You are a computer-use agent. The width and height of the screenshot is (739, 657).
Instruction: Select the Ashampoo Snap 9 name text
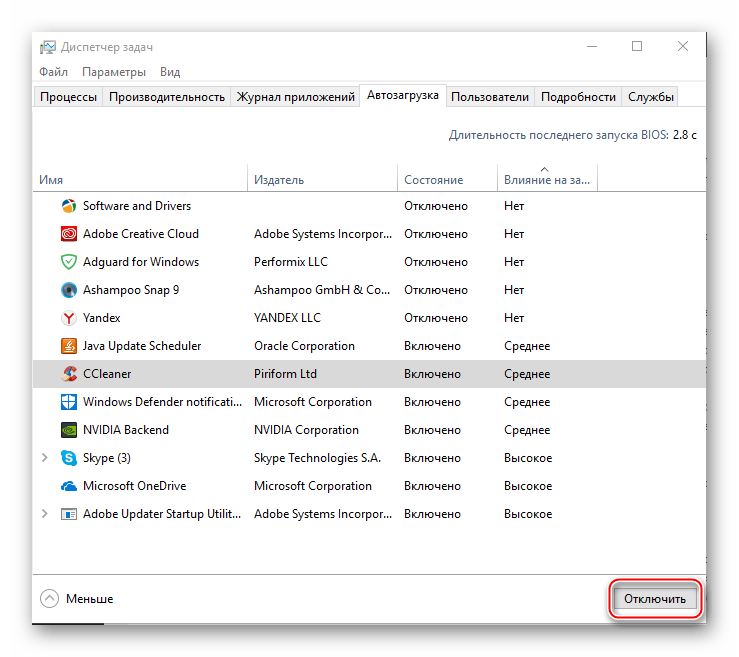(x=131, y=290)
